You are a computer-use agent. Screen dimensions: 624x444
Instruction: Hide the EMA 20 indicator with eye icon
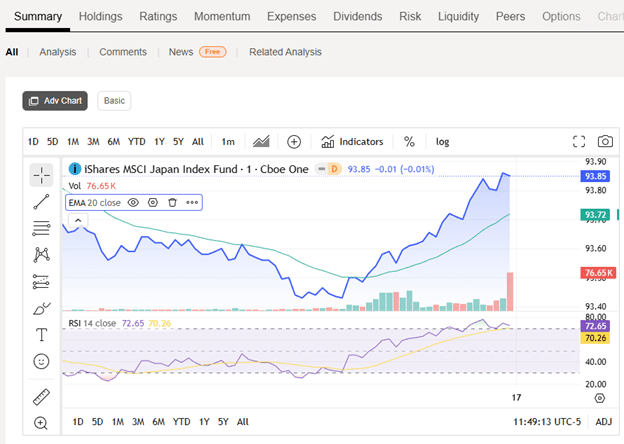[x=133, y=202]
